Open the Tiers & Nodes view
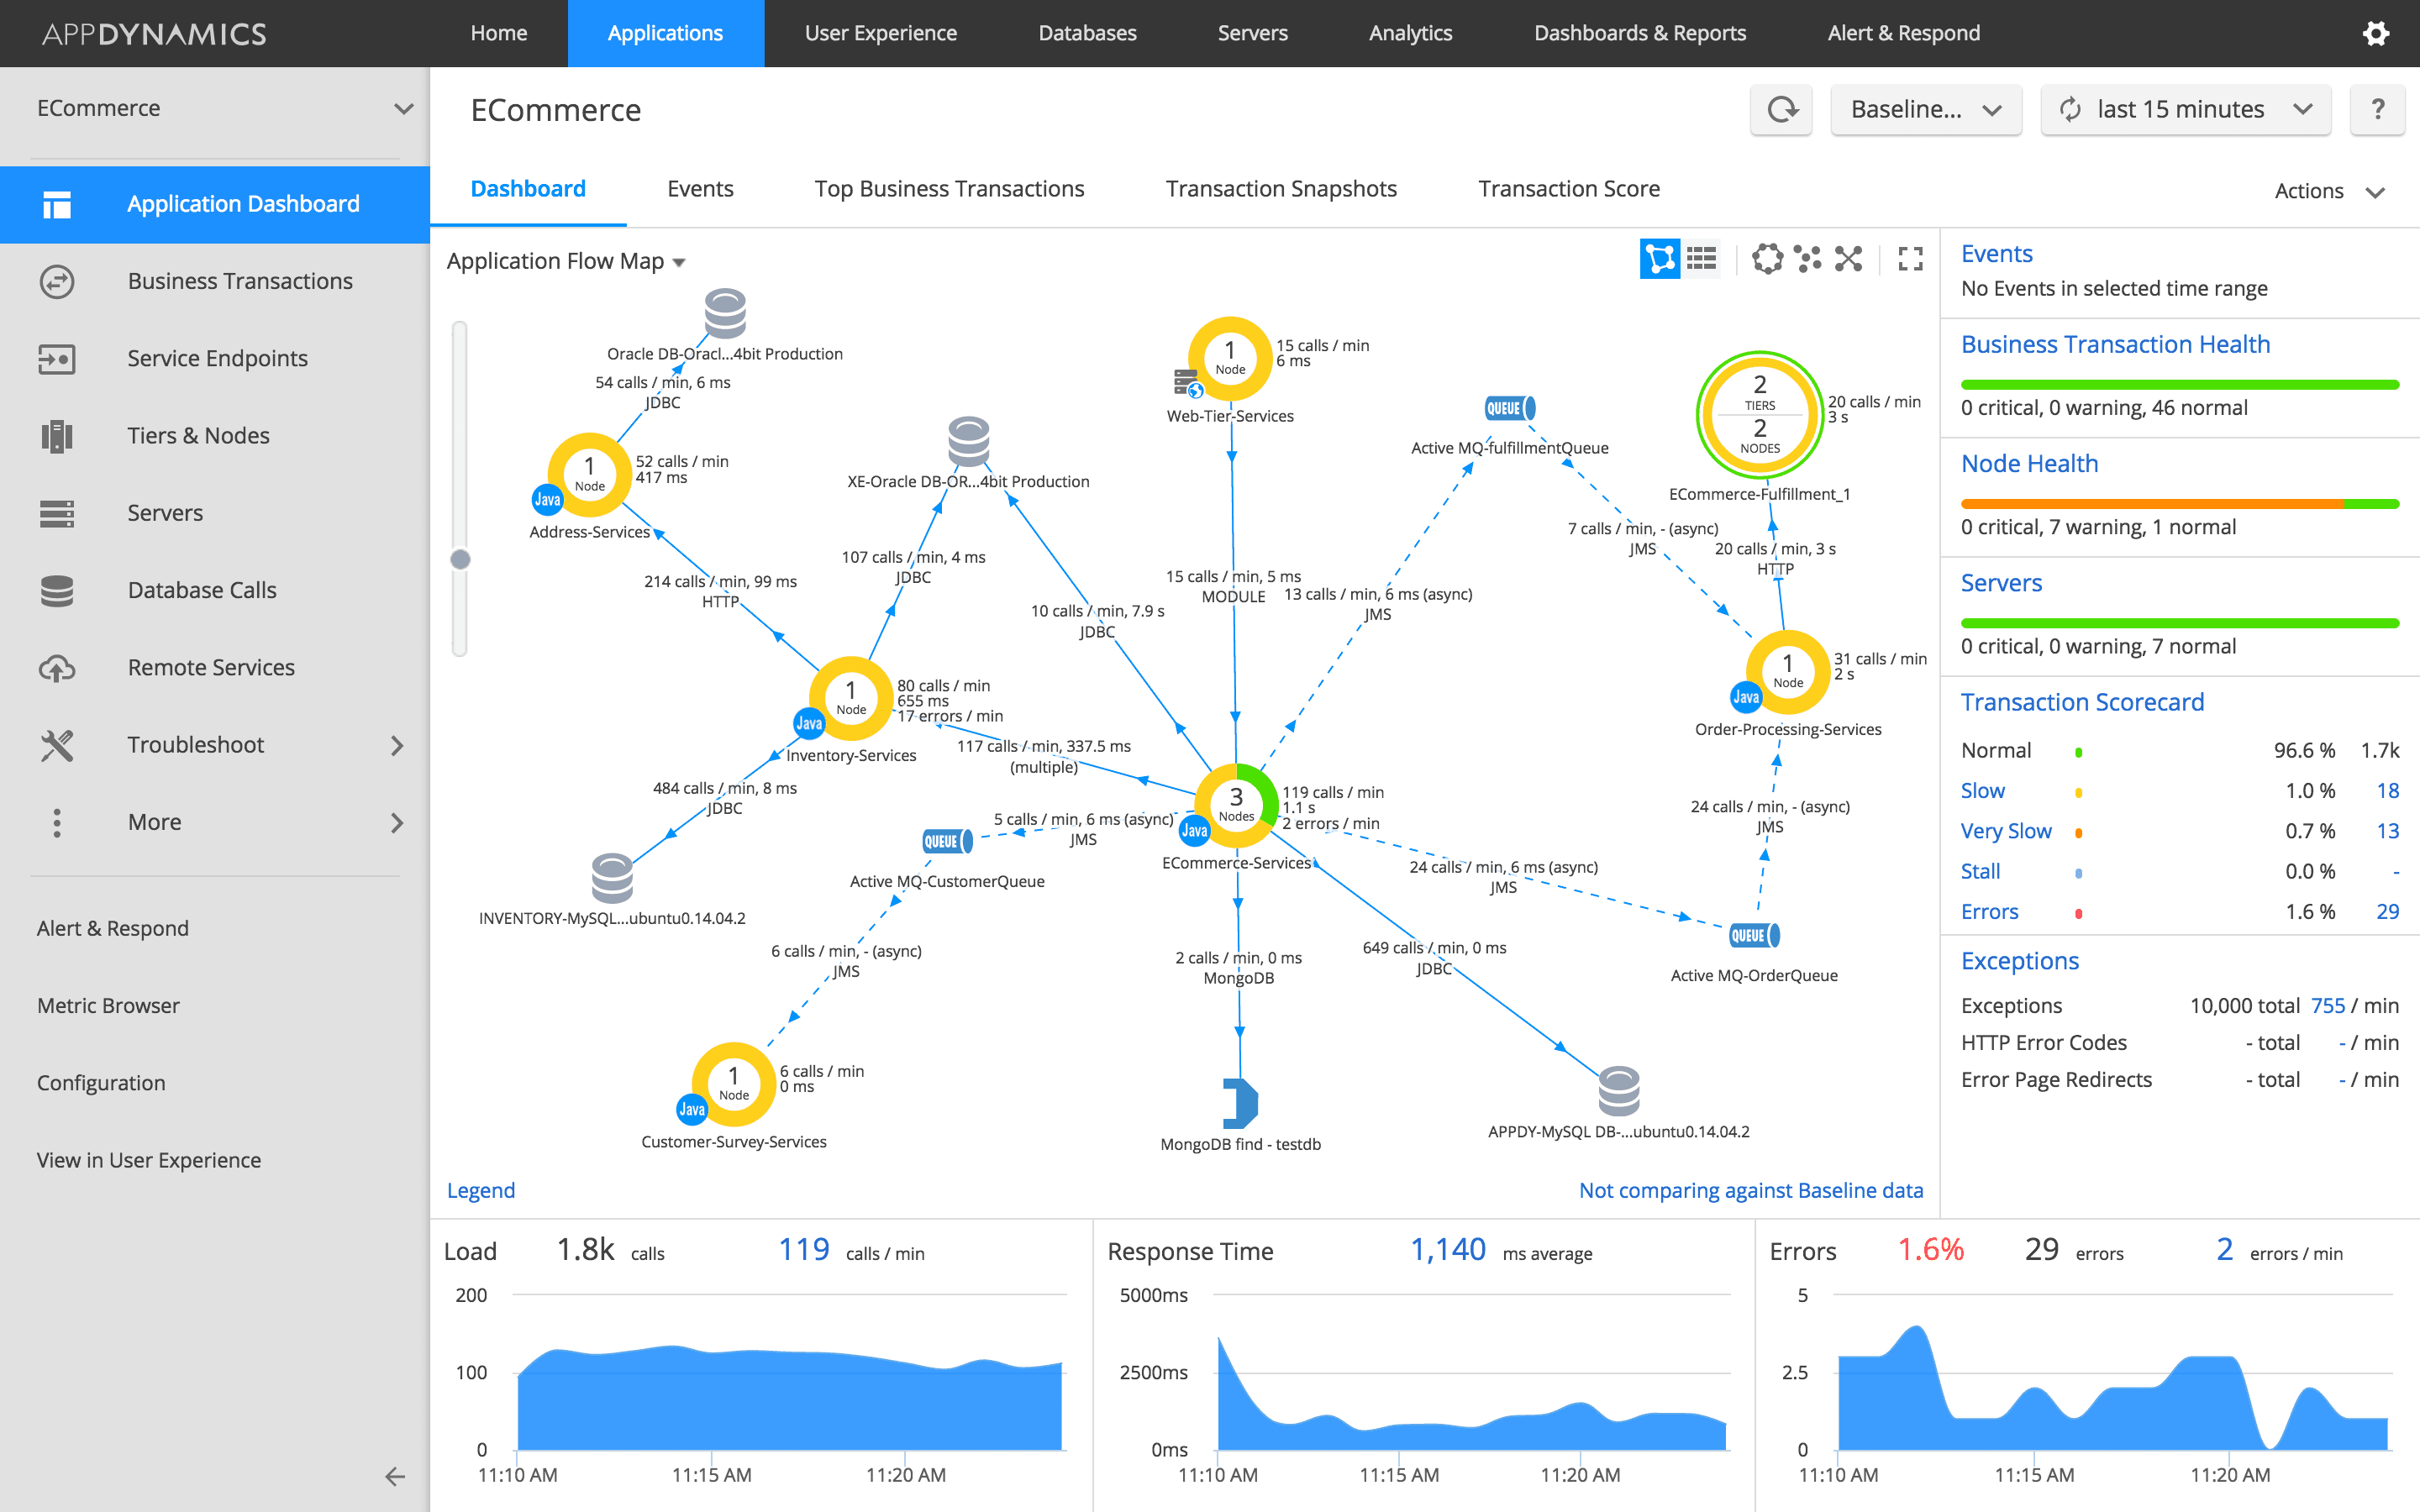The image size is (2420, 1512). [x=198, y=435]
